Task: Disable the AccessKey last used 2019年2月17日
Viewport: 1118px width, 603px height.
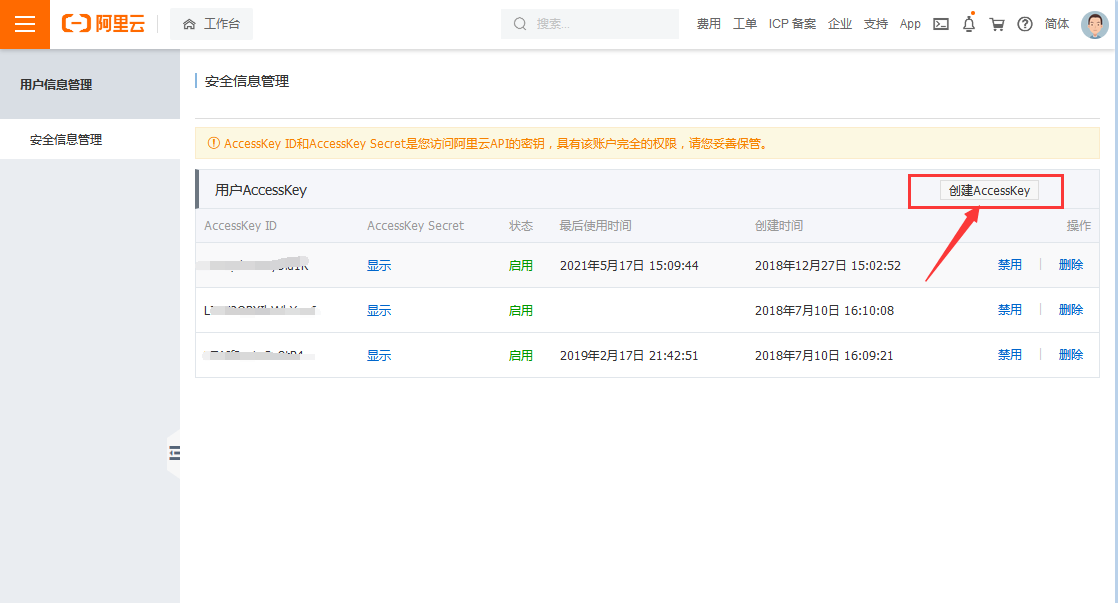Action: [1009, 355]
